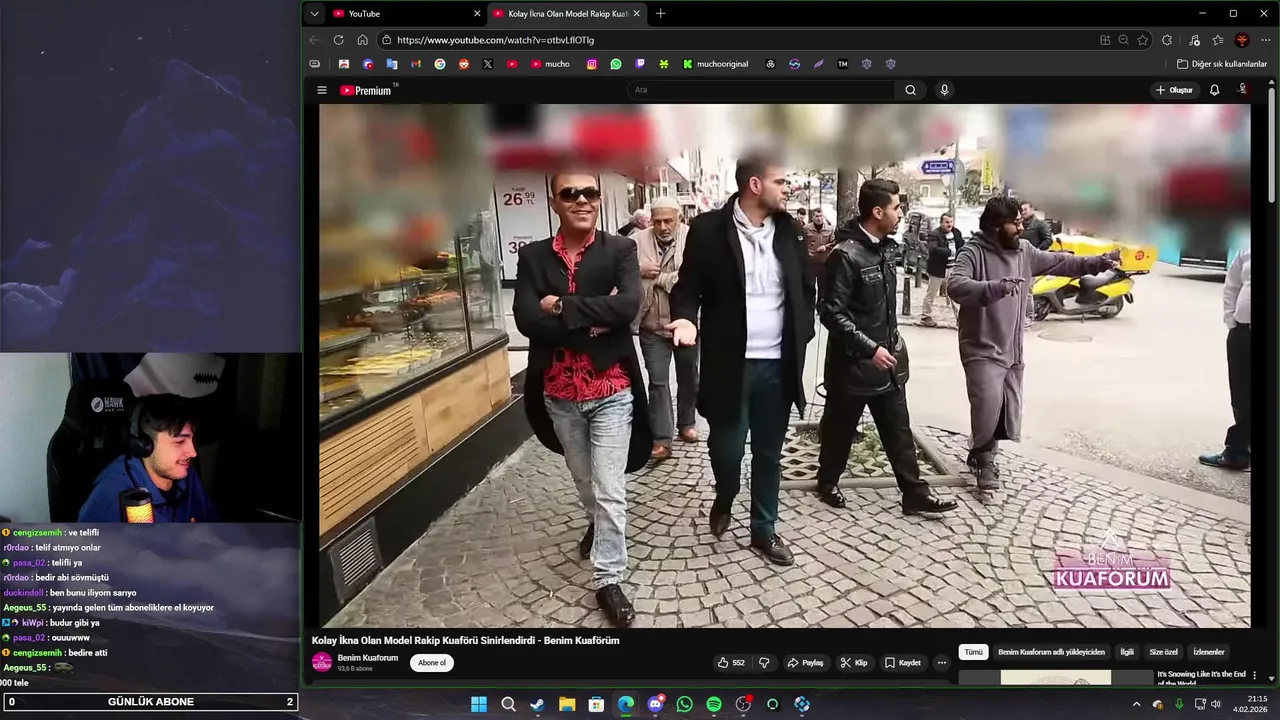Click the Kaydet save button
1280x720 pixels.
pyautogui.click(x=903, y=663)
